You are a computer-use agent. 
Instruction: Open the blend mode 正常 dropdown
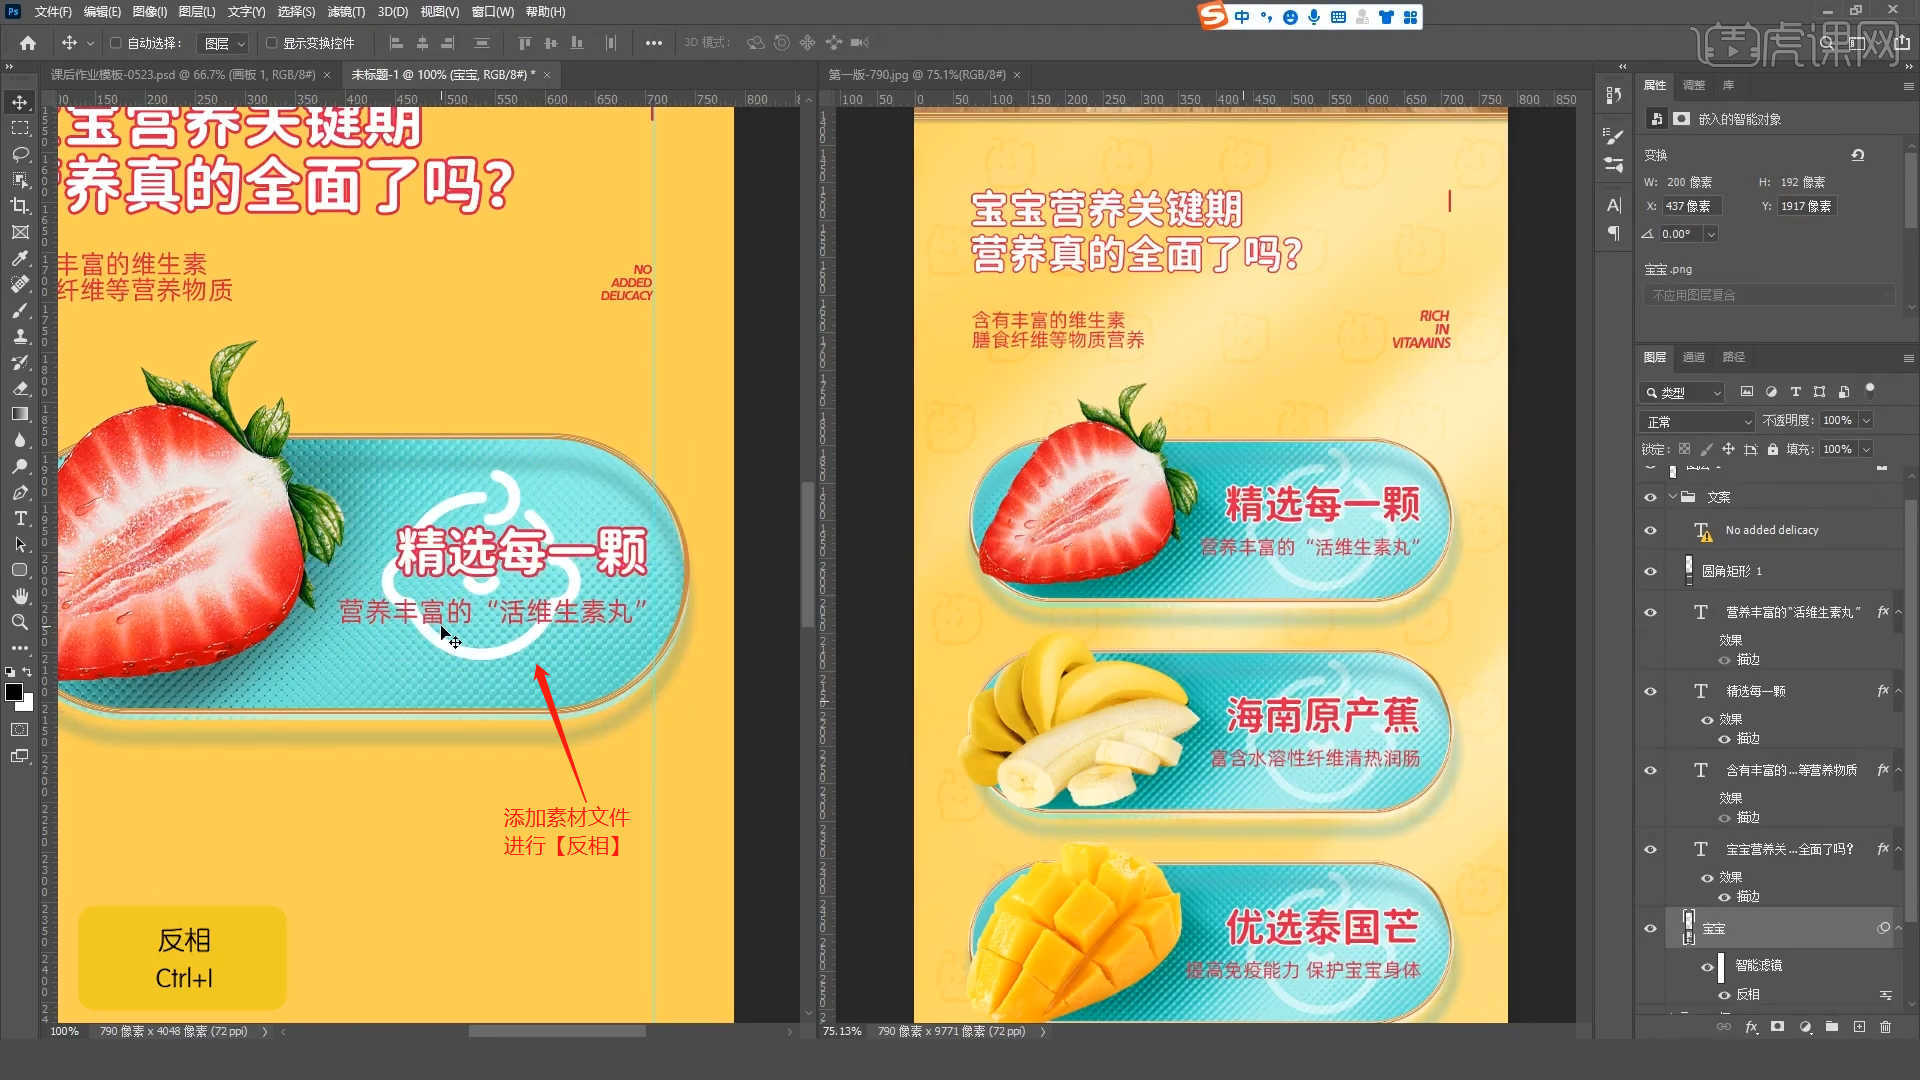pyautogui.click(x=1697, y=421)
